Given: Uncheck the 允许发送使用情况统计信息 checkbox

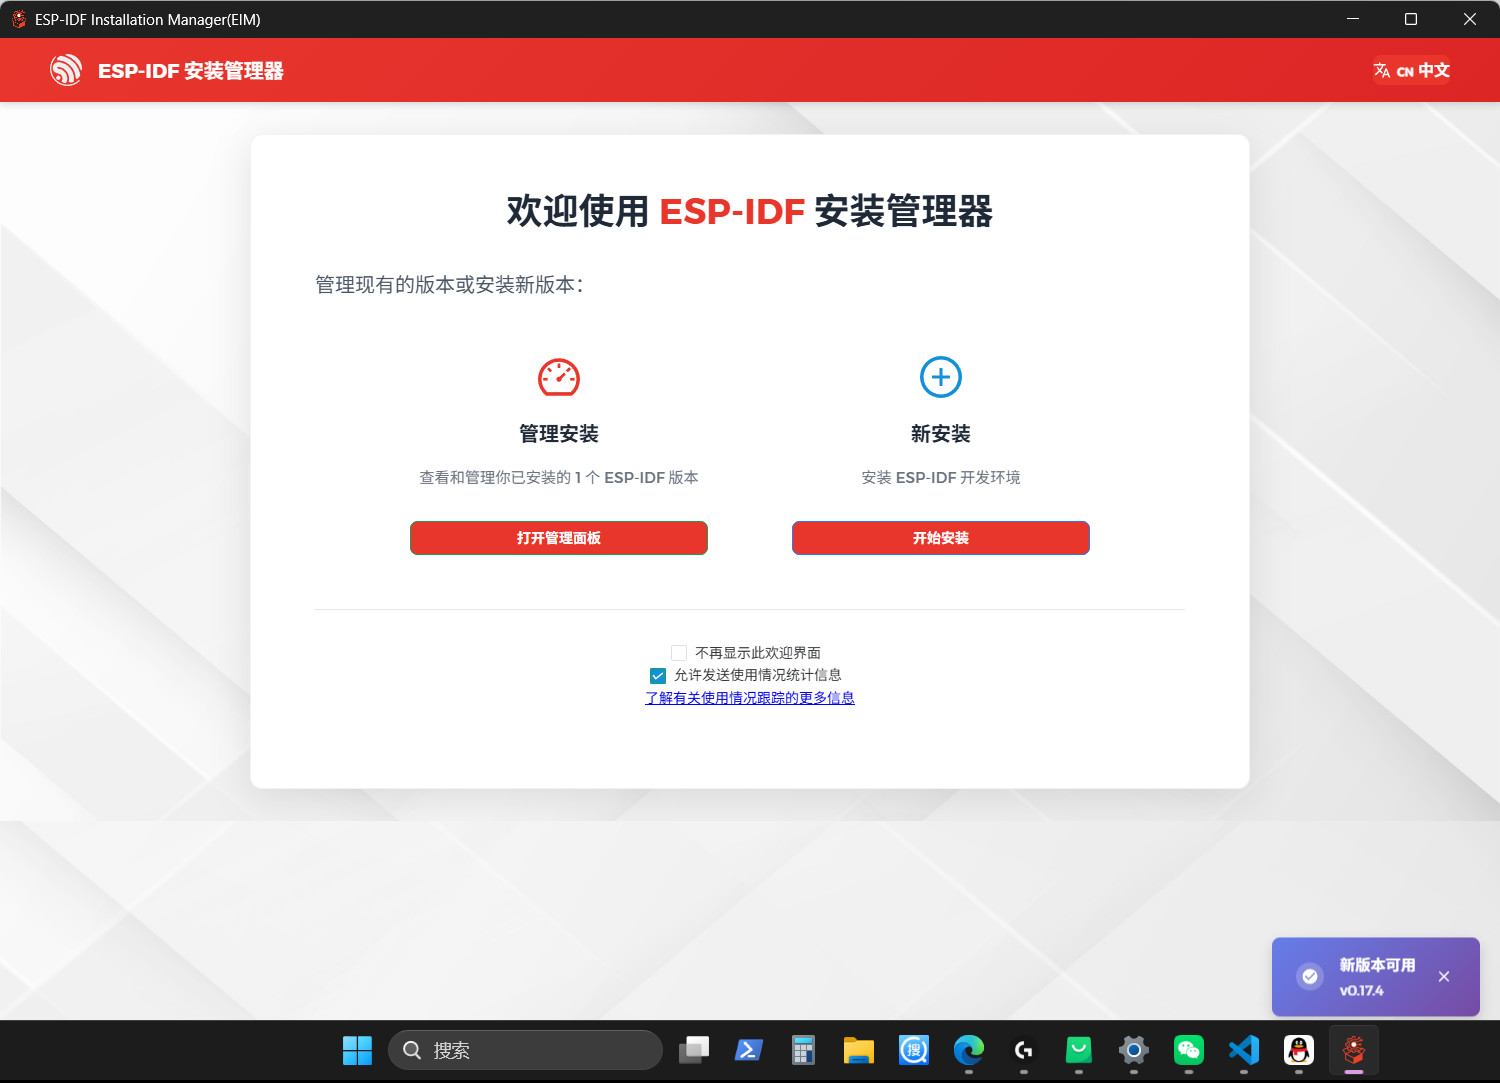Looking at the screenshot, I should tap(658, 676).
